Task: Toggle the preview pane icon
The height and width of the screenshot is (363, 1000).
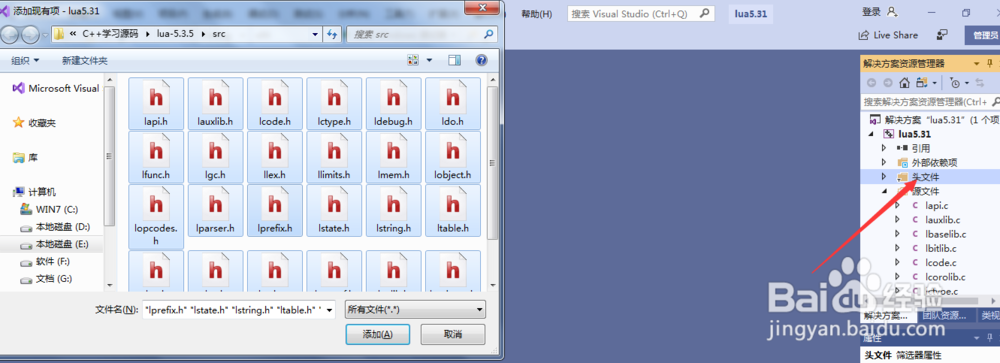Action: click(454, 61)
